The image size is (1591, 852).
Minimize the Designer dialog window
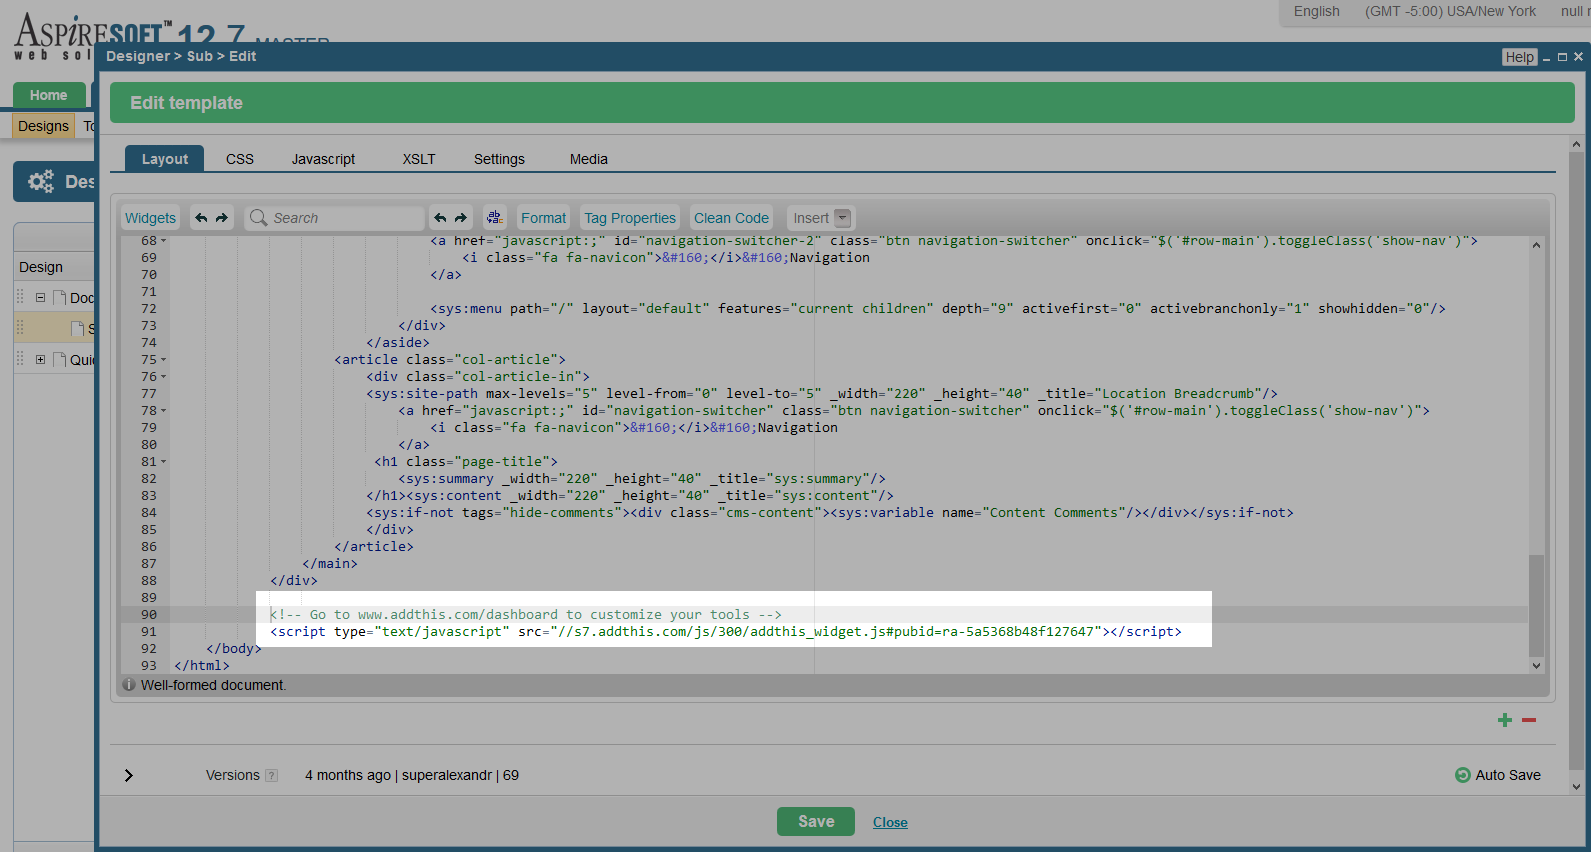[1546, 58]
